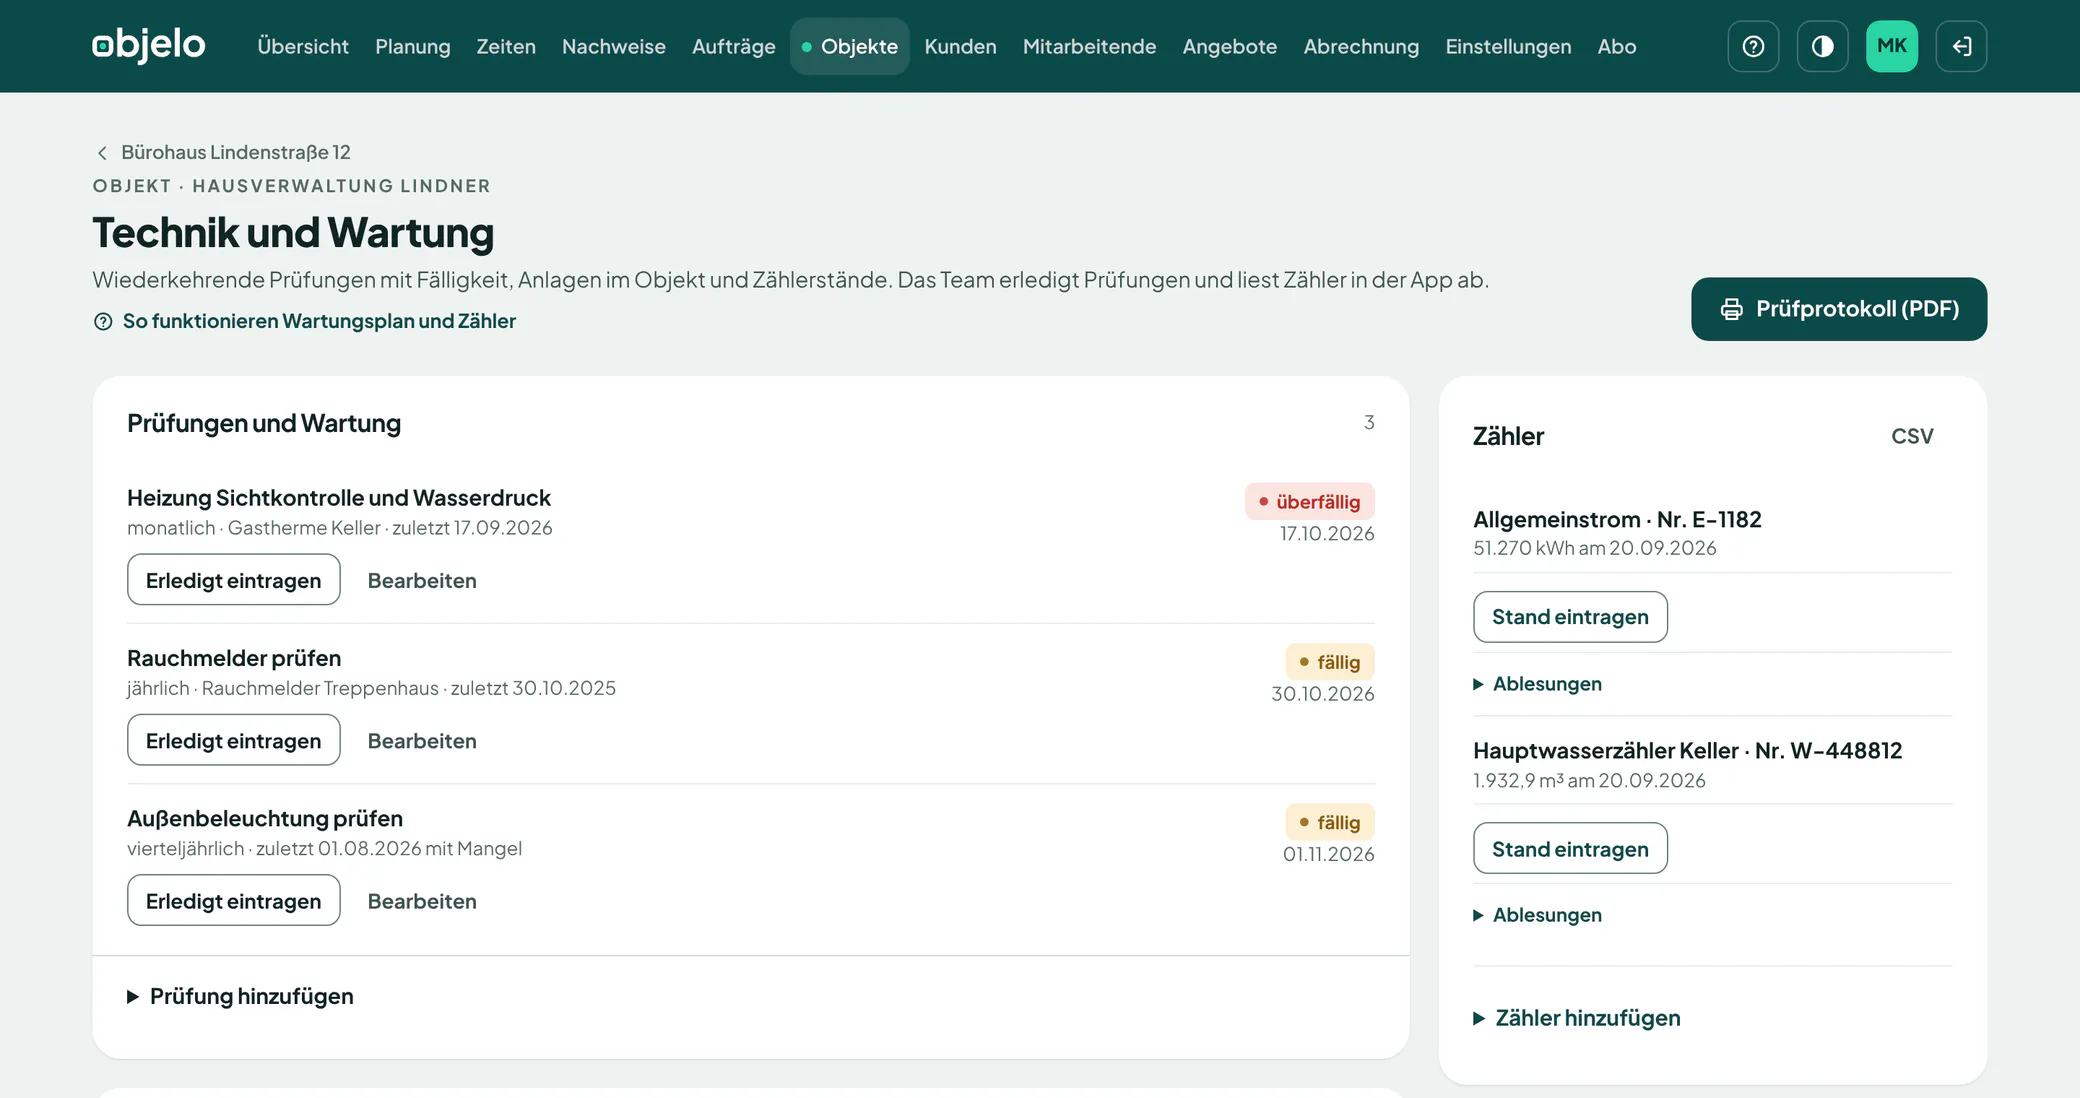2080x1098 pixels.
Task: Expand Prüfung hinzufügen
Action: tap(240, 996)
